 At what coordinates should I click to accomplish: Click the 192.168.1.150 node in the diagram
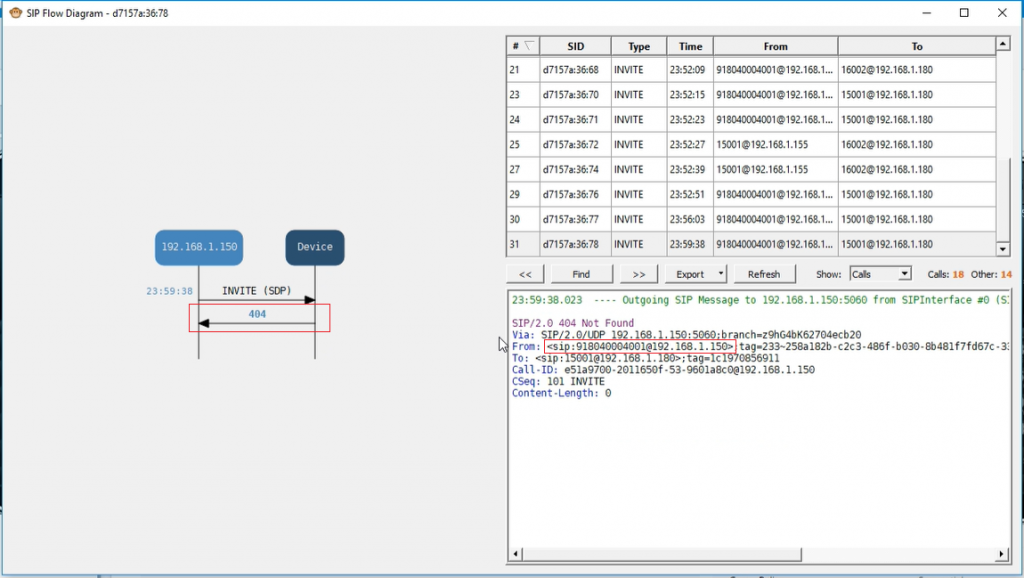pyautogui.click(x=198, y=246)
